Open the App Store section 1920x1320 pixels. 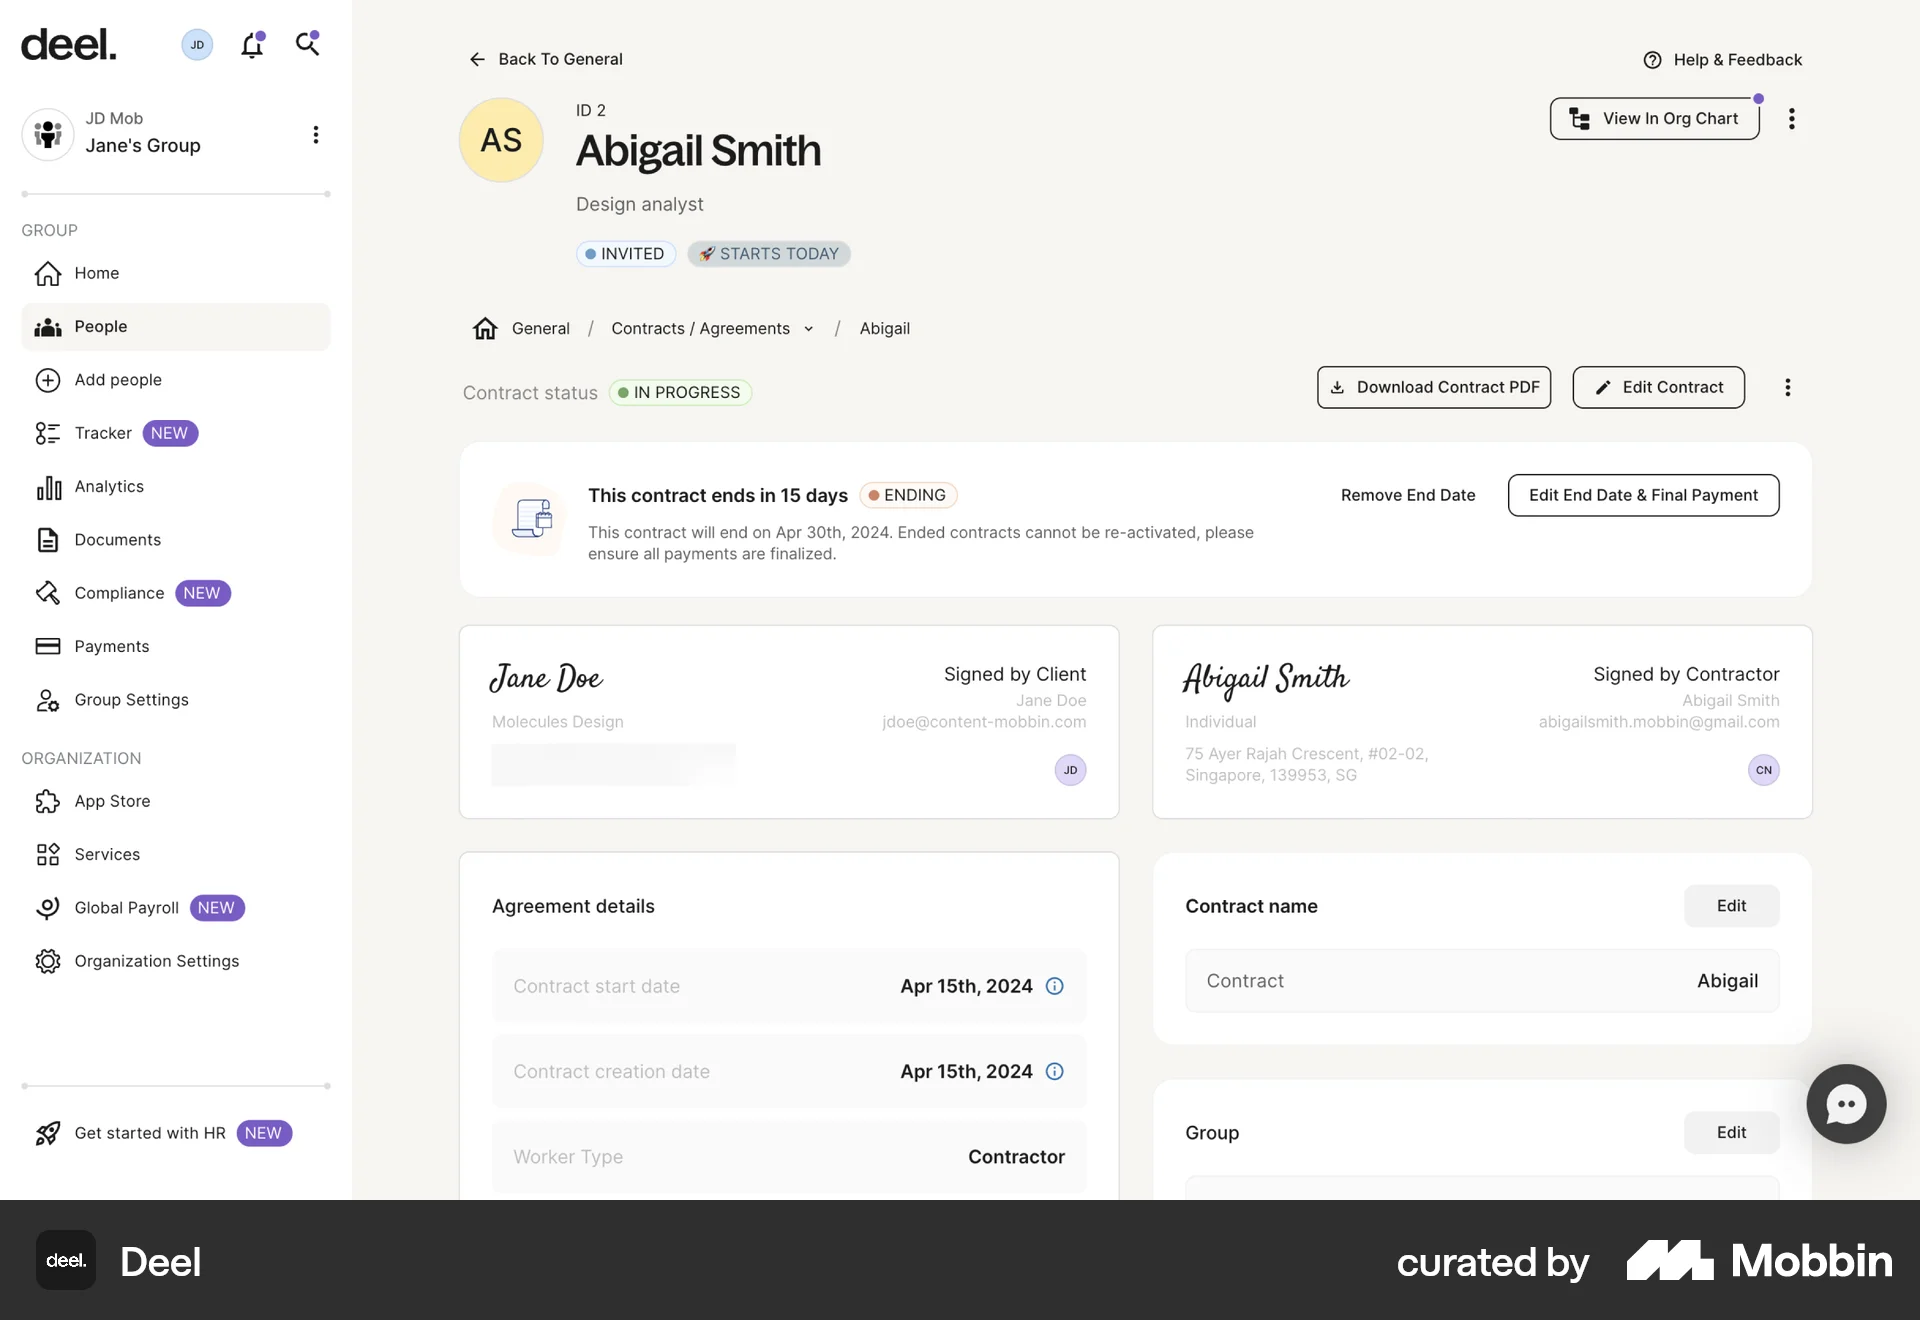click(113, 801)
